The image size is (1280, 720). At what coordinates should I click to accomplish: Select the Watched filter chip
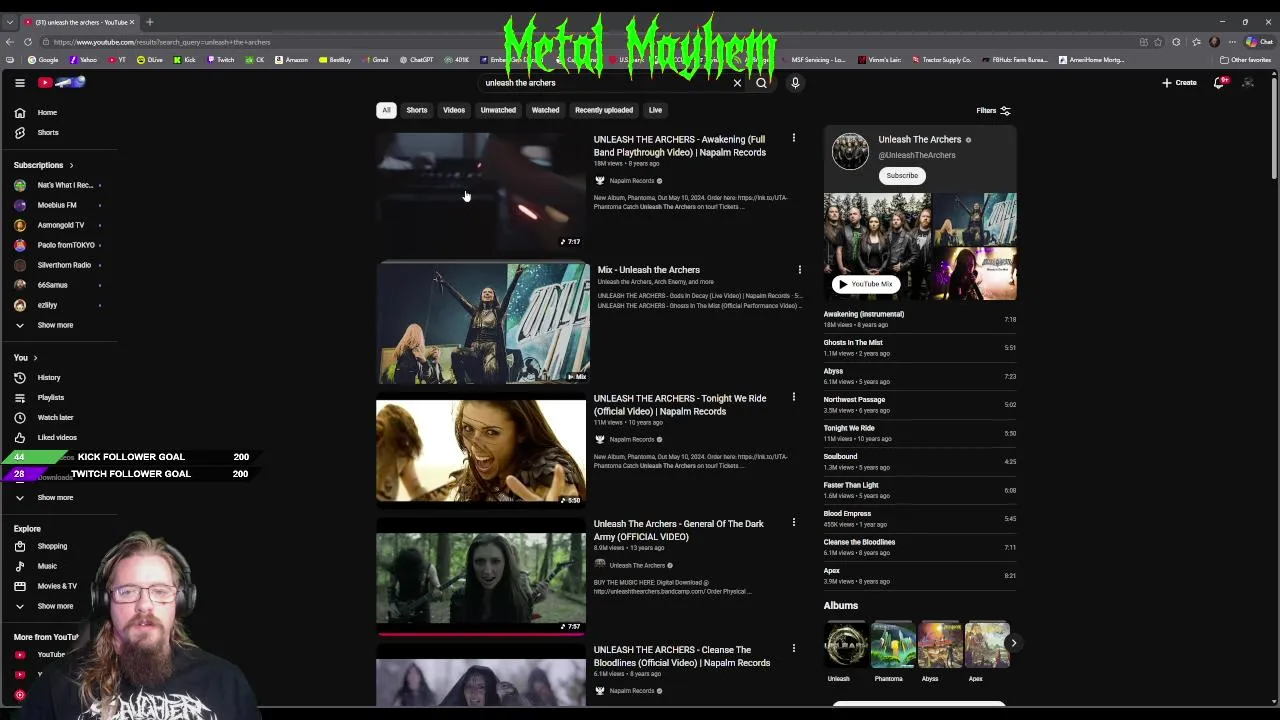point(545,110)
